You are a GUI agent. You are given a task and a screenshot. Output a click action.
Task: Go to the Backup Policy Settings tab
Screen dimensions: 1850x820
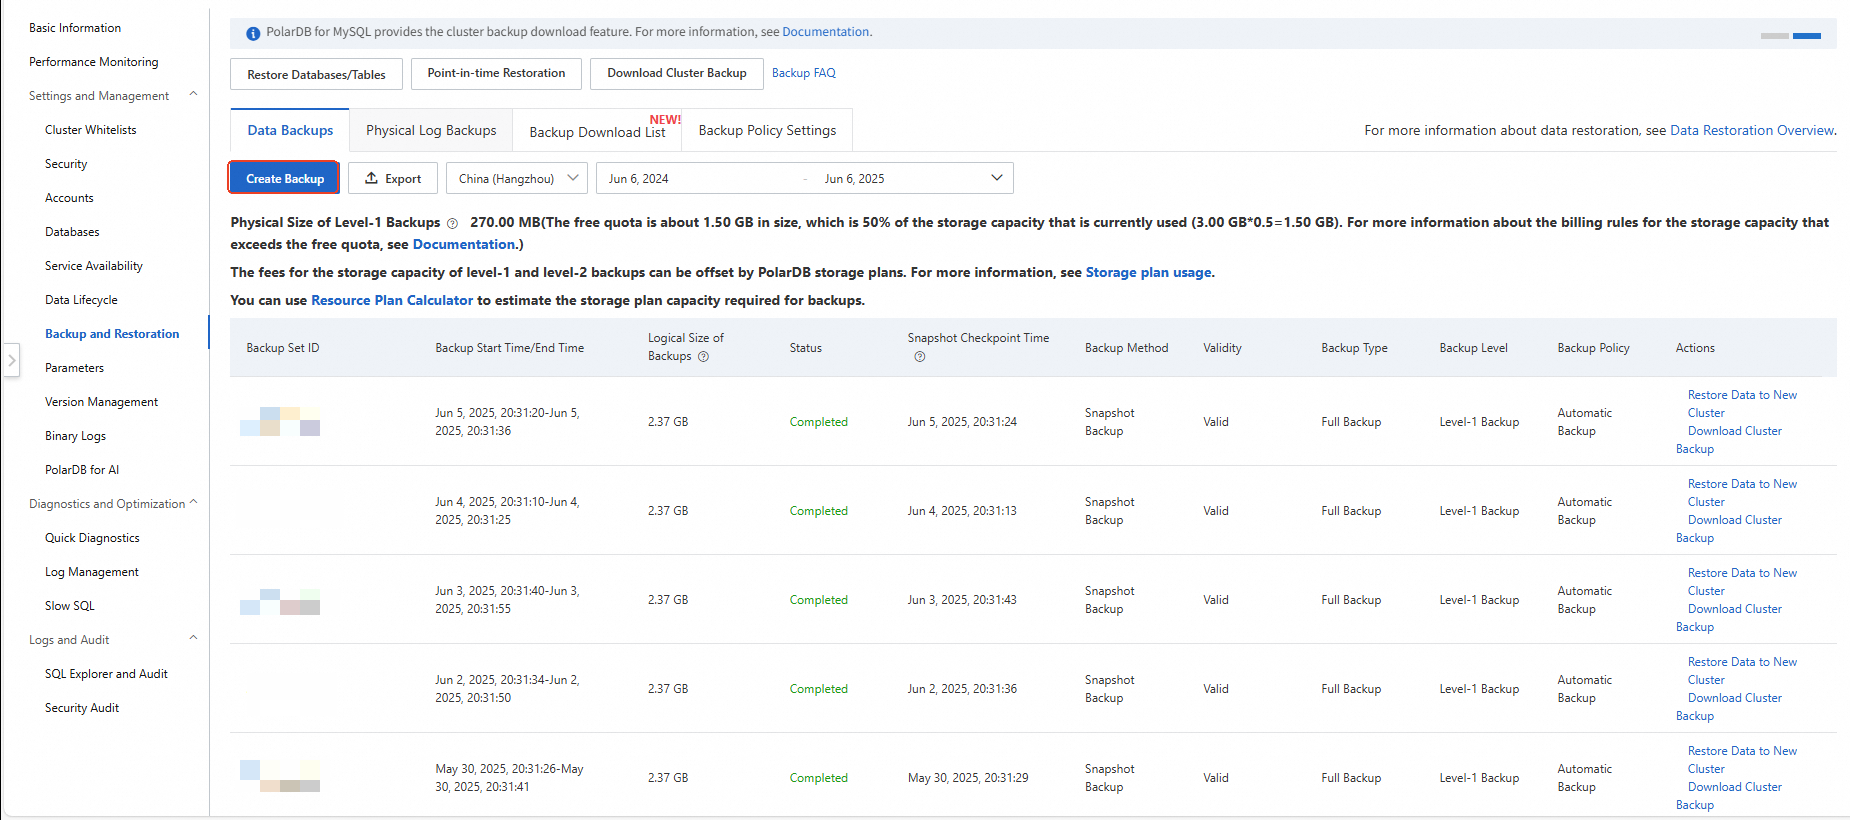click(x=767, y=130)
